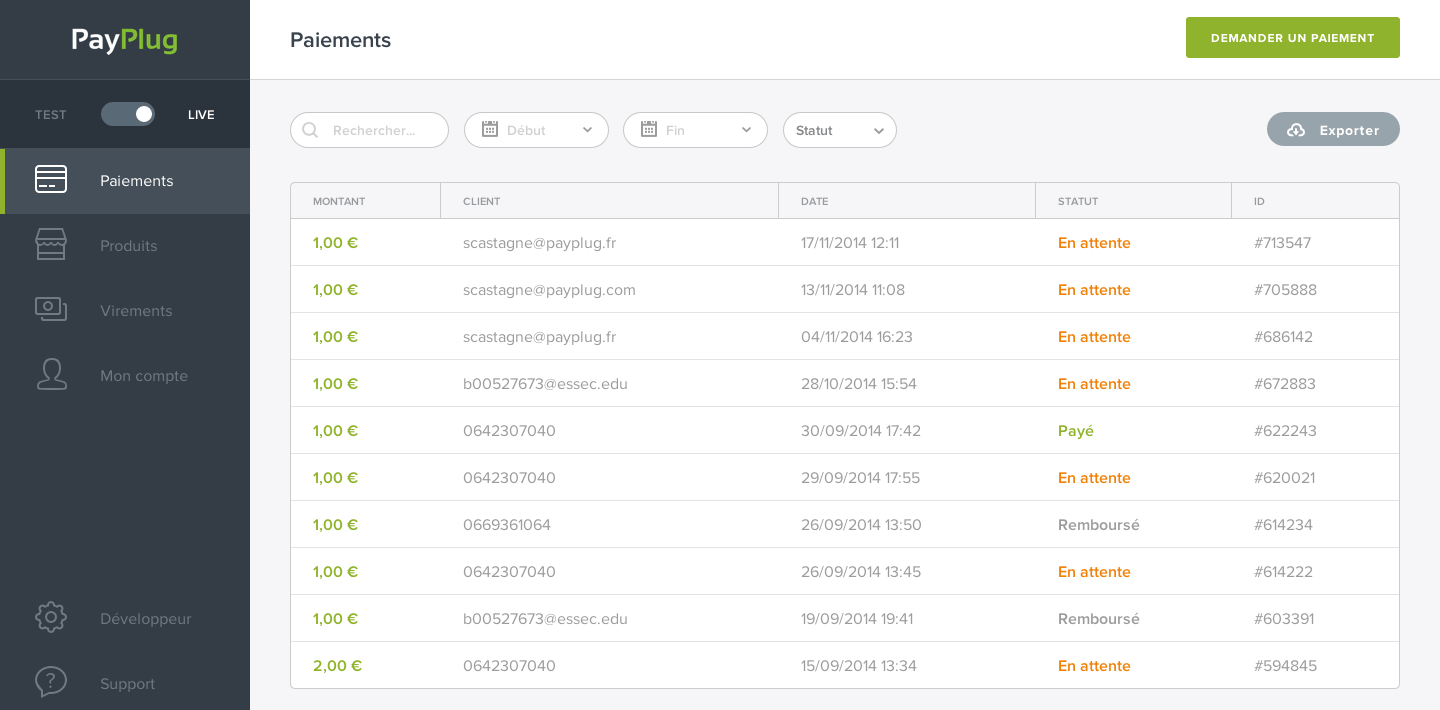
Task: Select the Paiements menu item
Action: pyautogui.click(x=136, y=181)
